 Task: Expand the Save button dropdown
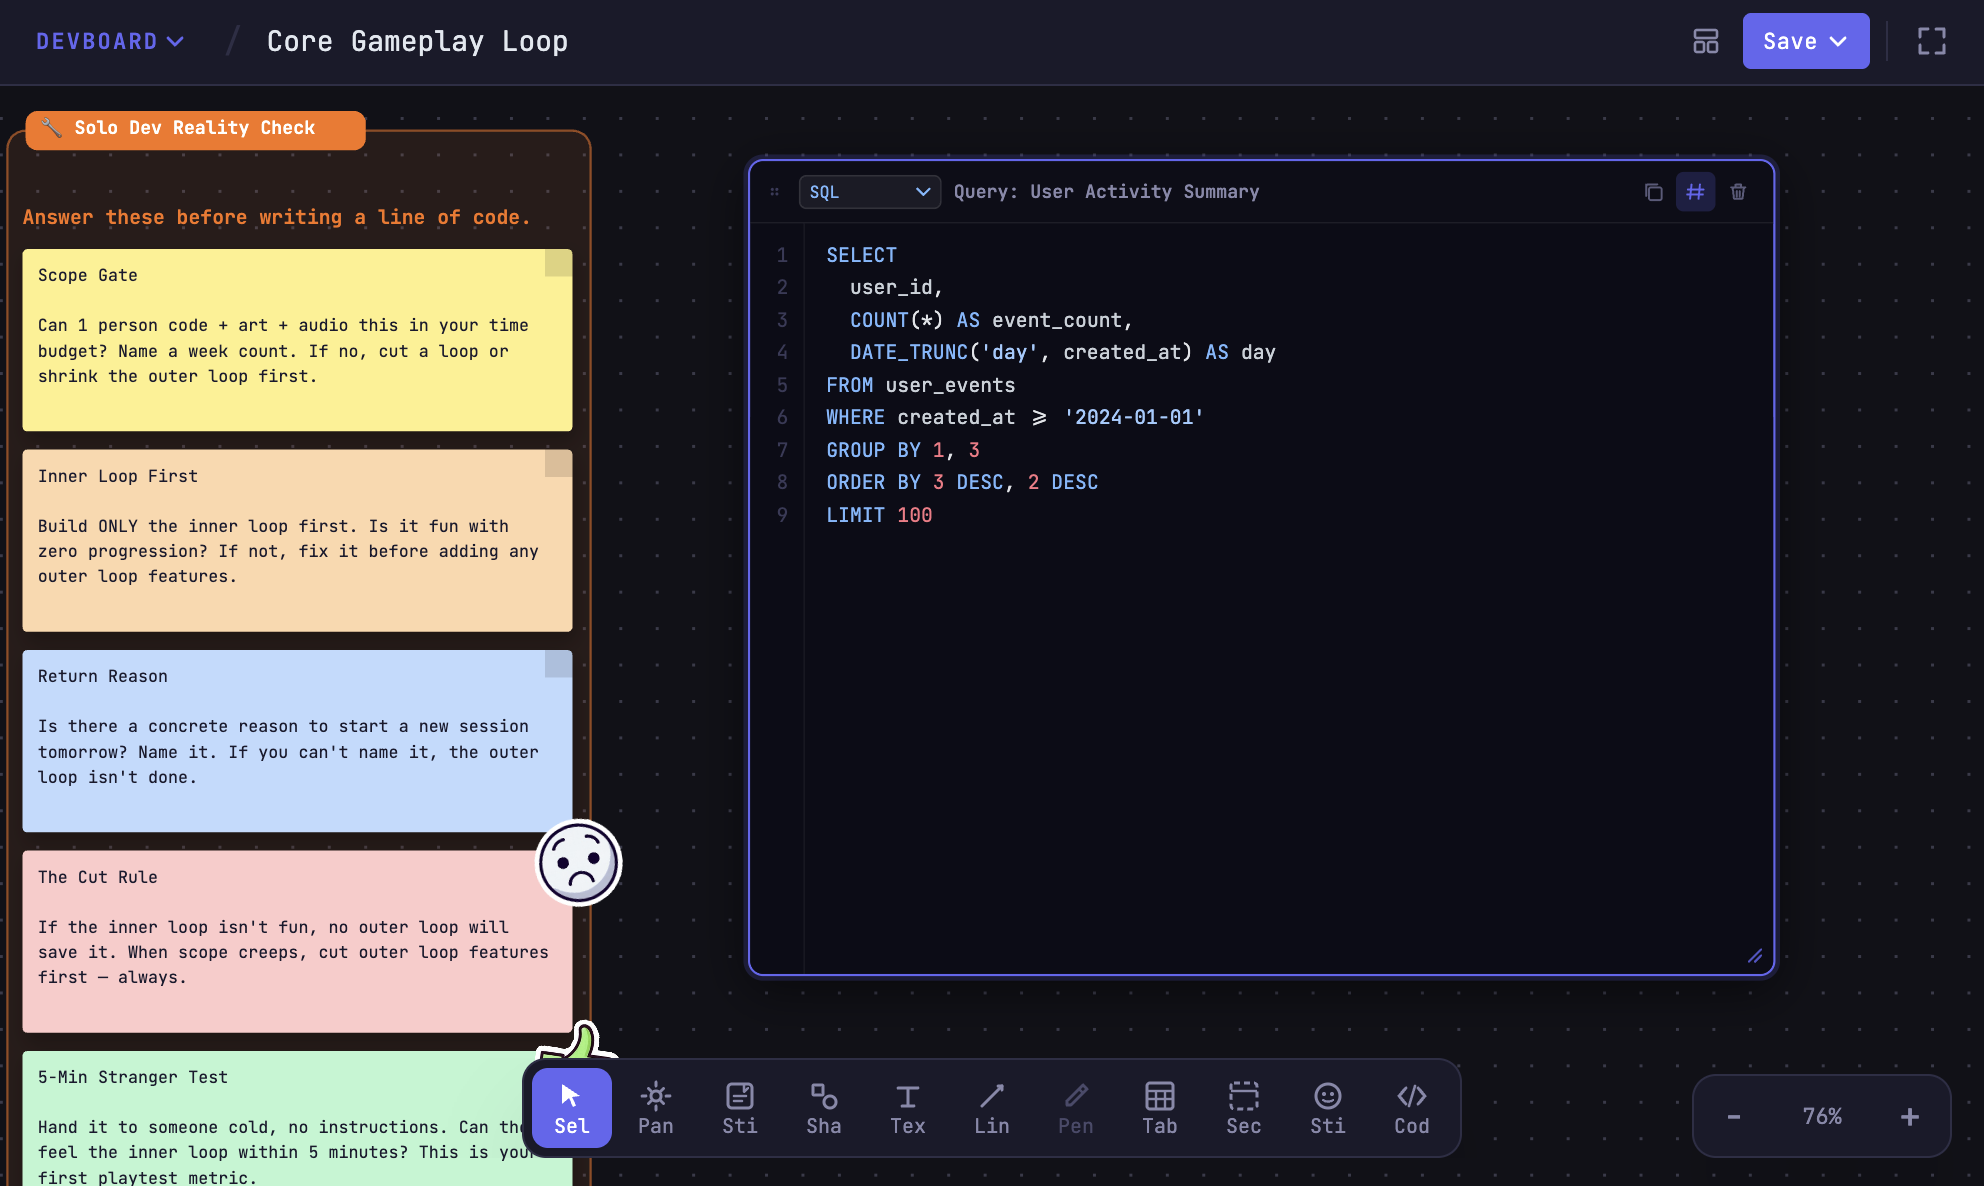[1840, 41]
